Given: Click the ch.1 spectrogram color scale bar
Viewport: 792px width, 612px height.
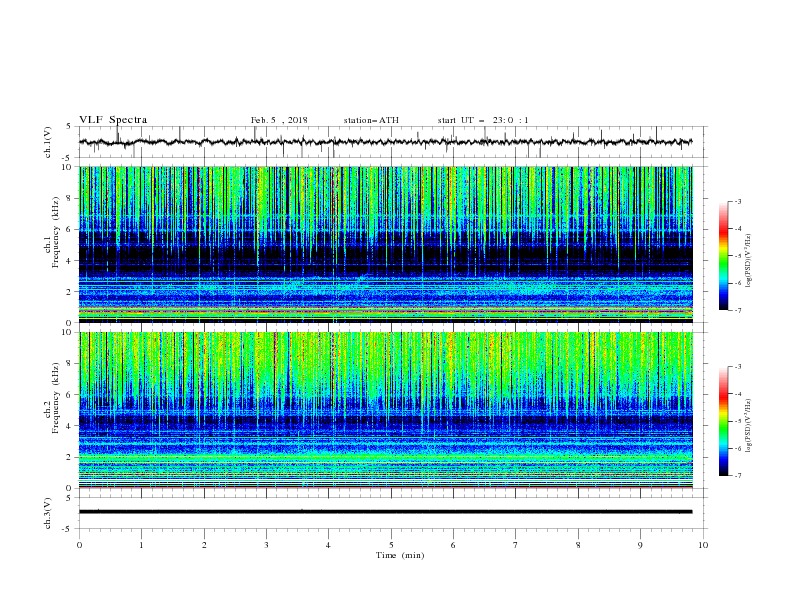Looking at the screenshot, I should pos(723,256).
